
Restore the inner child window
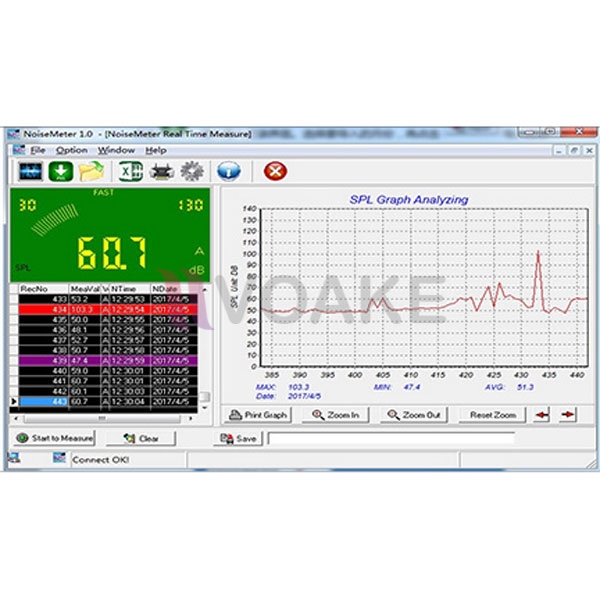tap(574, 150)
